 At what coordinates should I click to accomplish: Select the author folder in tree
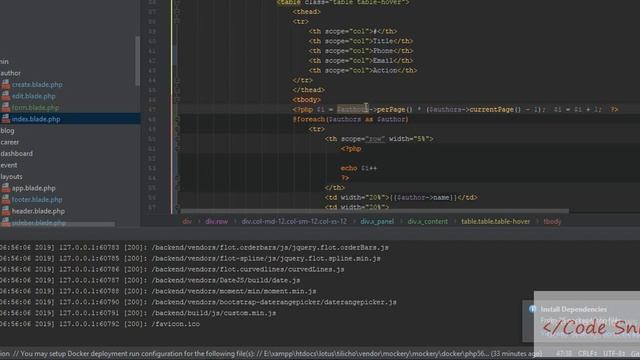click(x=11, y=73)
